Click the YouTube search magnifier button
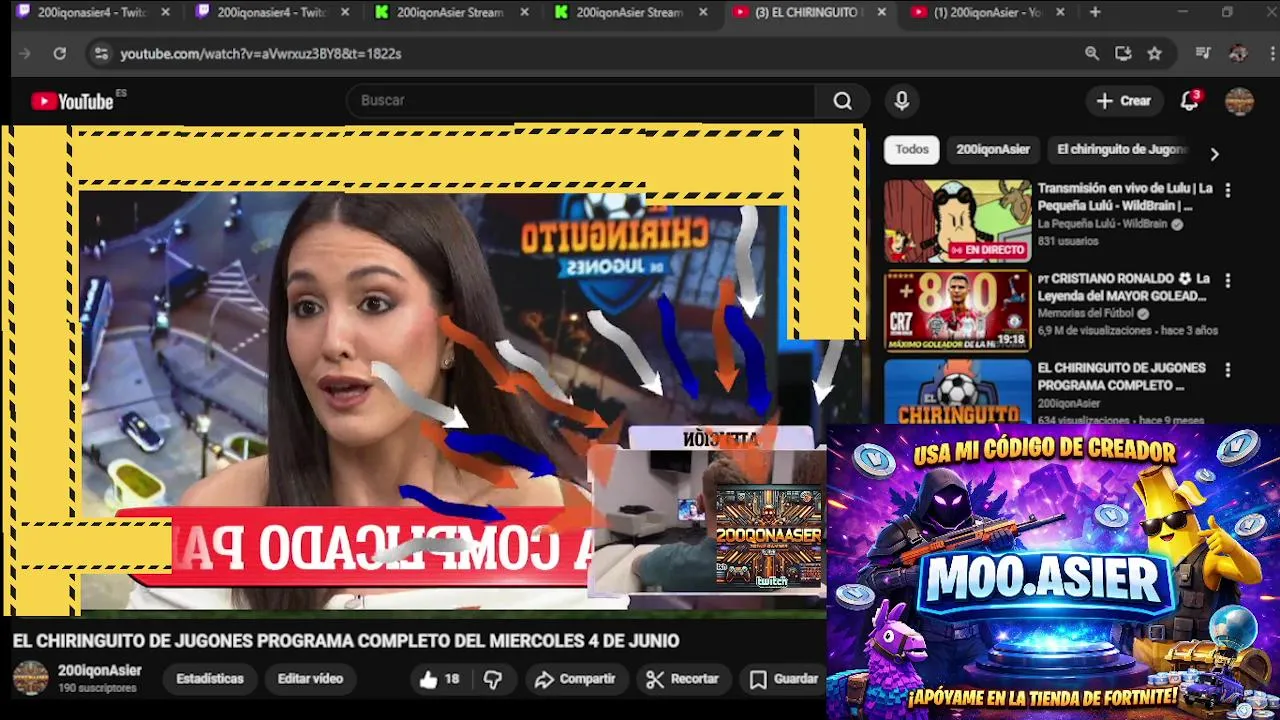1280x720 pixels. (x=842, y=101)
